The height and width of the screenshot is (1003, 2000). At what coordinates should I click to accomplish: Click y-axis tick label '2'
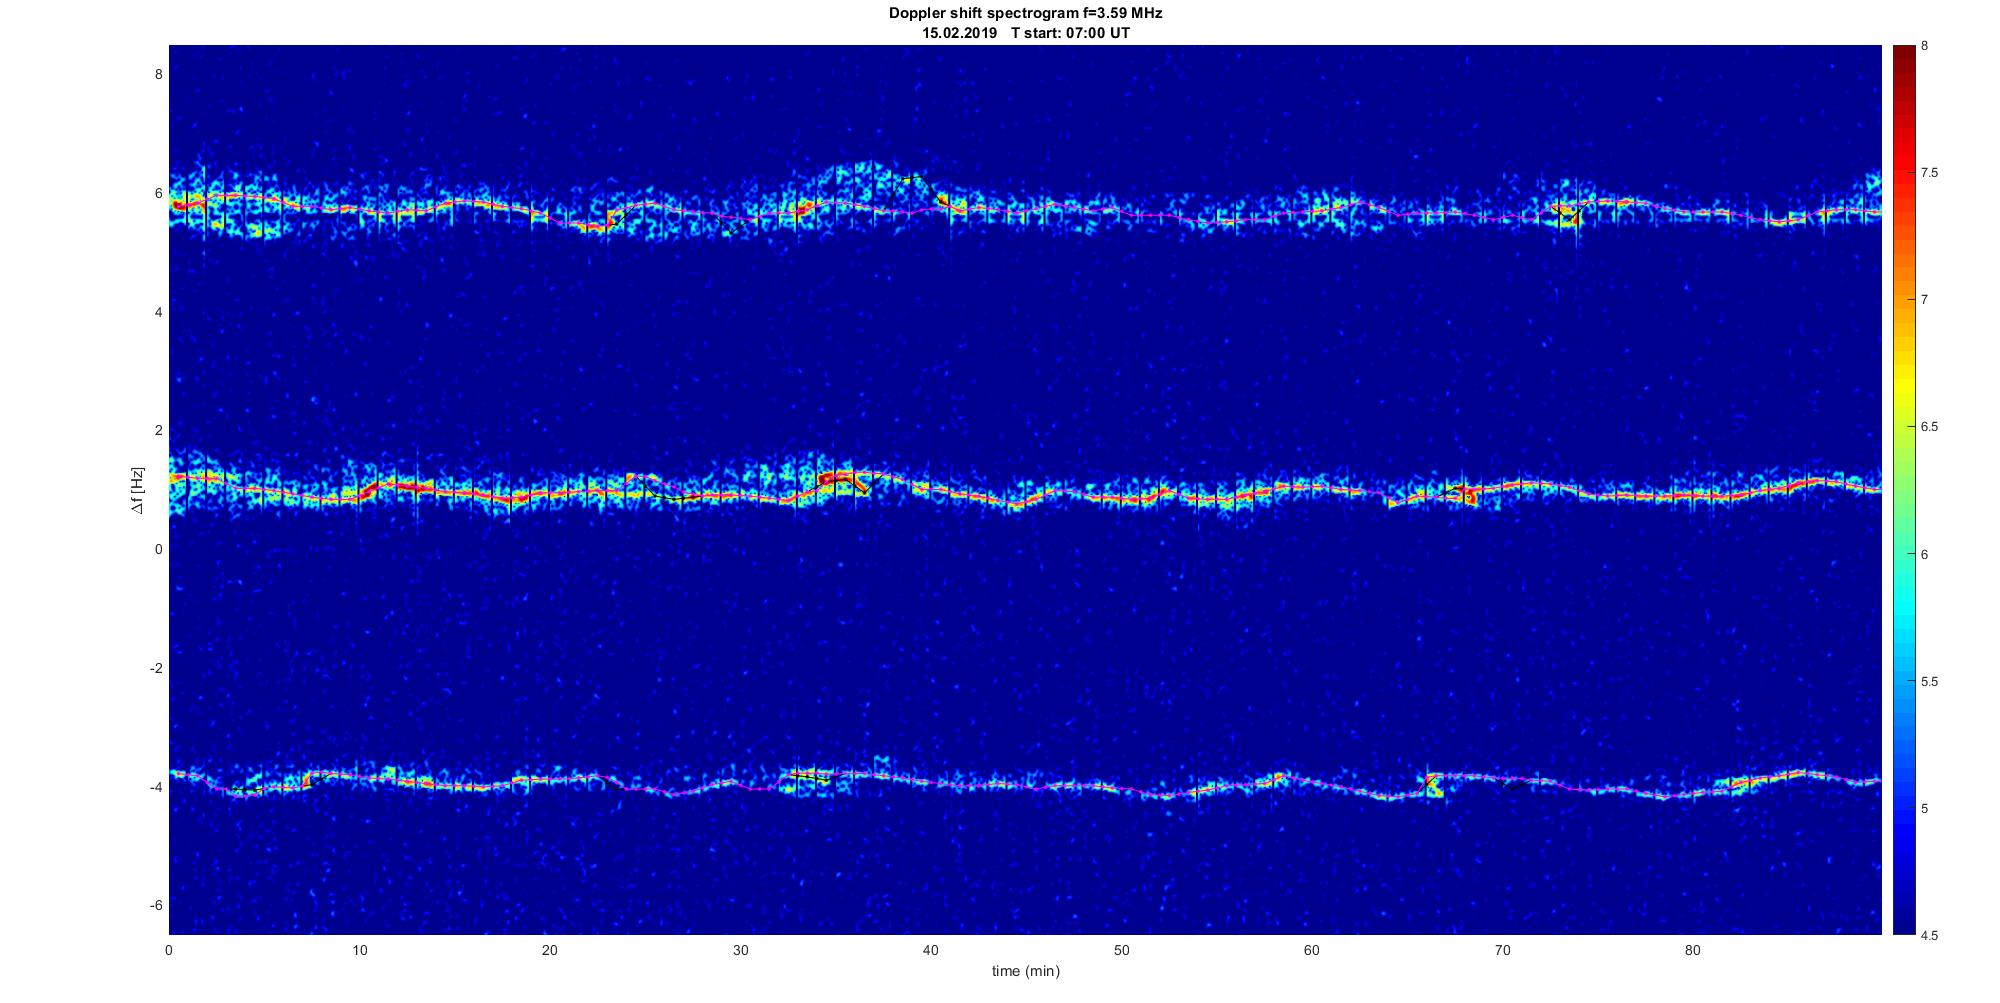coord(158,431)
